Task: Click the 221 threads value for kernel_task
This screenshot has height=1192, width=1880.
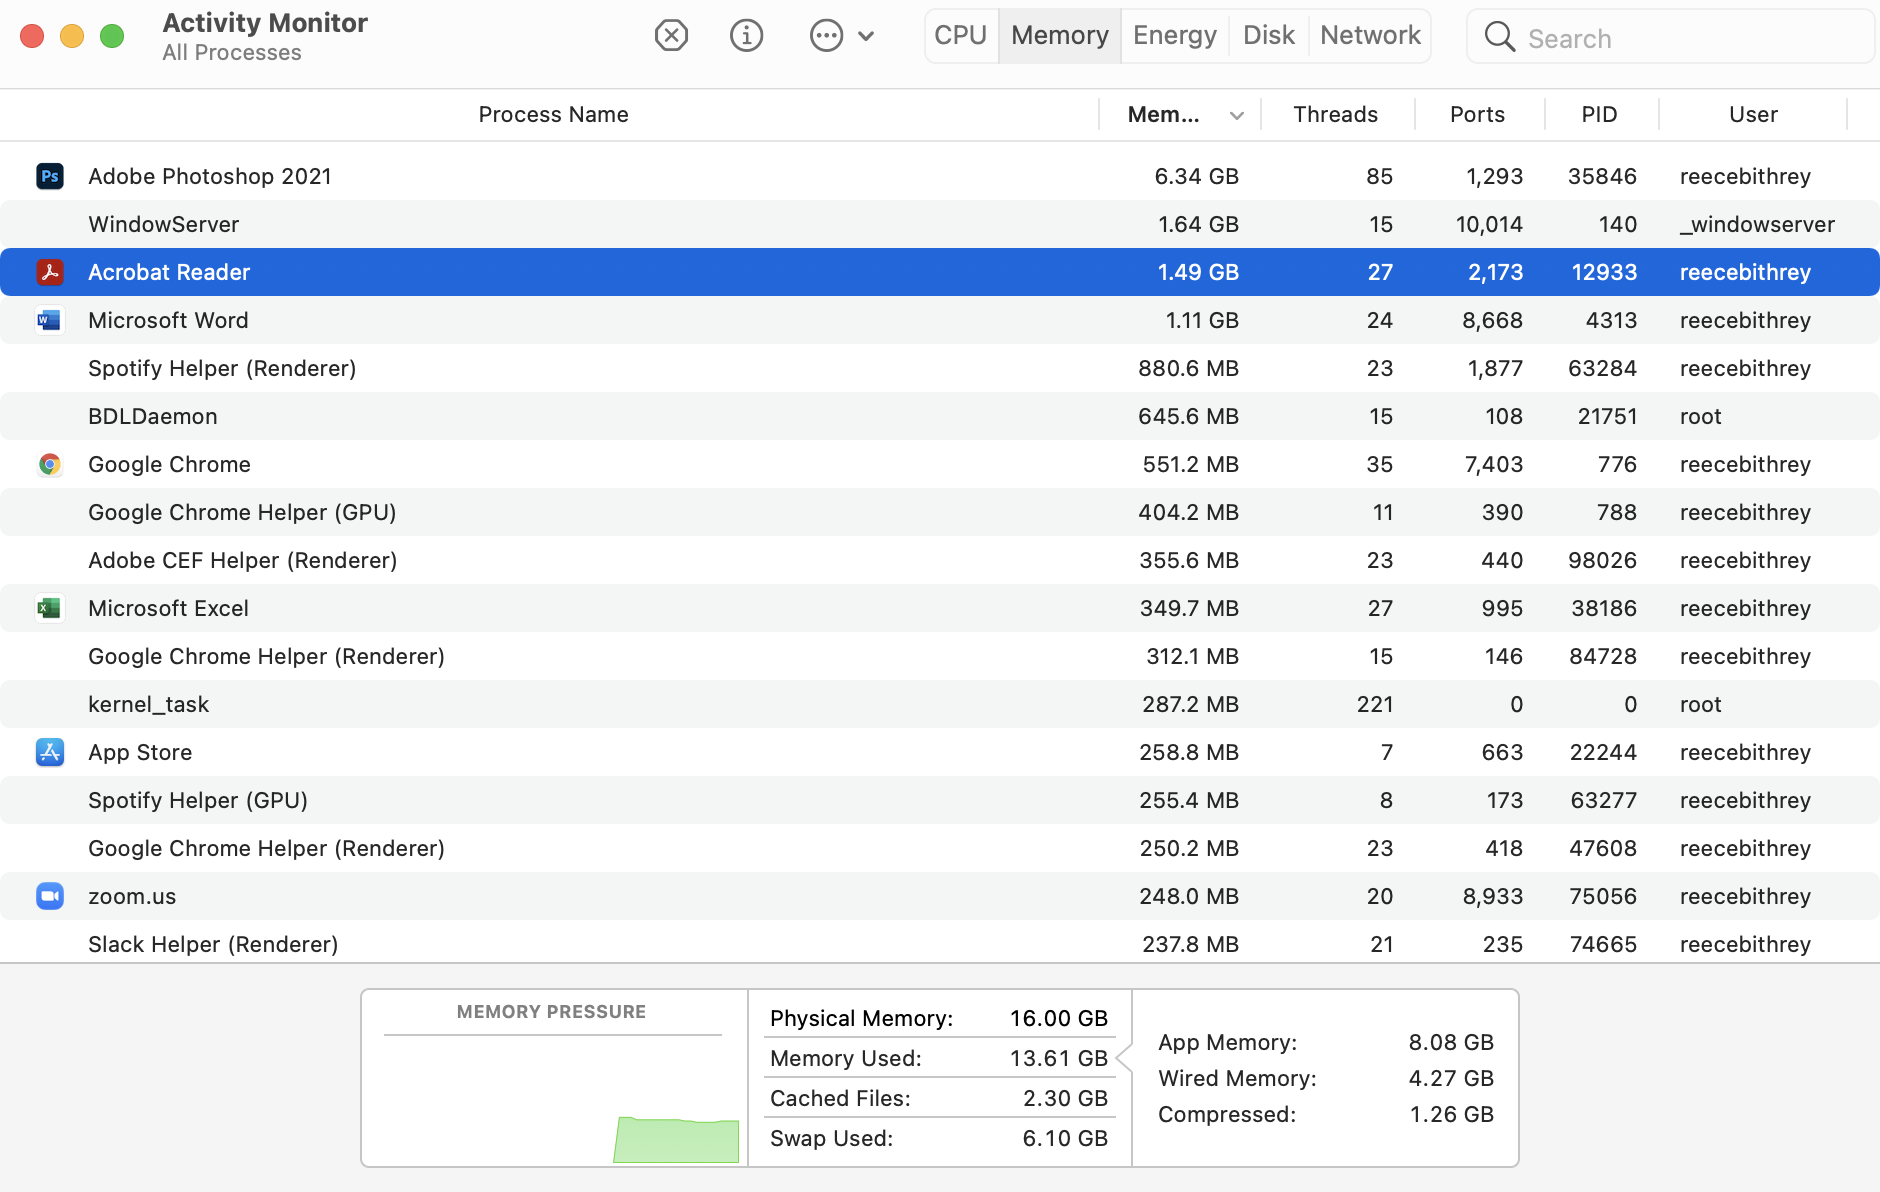Action: pyautogui.click(x=1375, y=704)
